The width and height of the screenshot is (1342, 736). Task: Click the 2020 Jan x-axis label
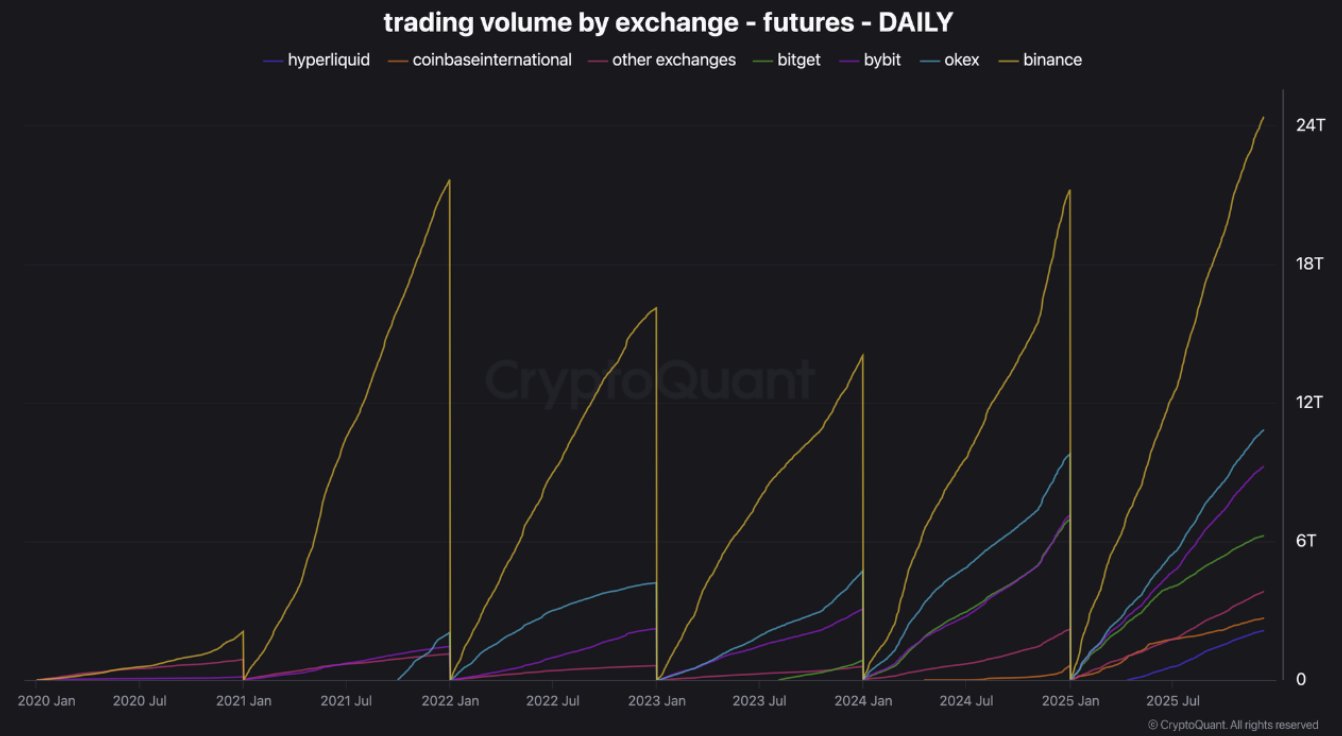[x=47, y=701]
